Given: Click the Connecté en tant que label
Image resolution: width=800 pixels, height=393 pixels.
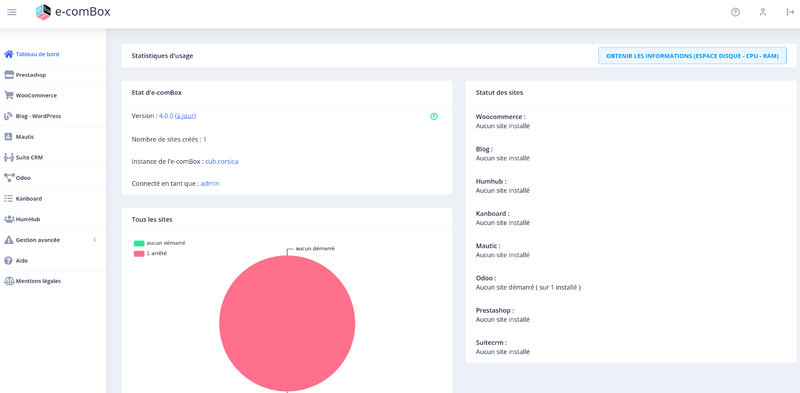Looking at the screenshot, I should click(165, 183).
